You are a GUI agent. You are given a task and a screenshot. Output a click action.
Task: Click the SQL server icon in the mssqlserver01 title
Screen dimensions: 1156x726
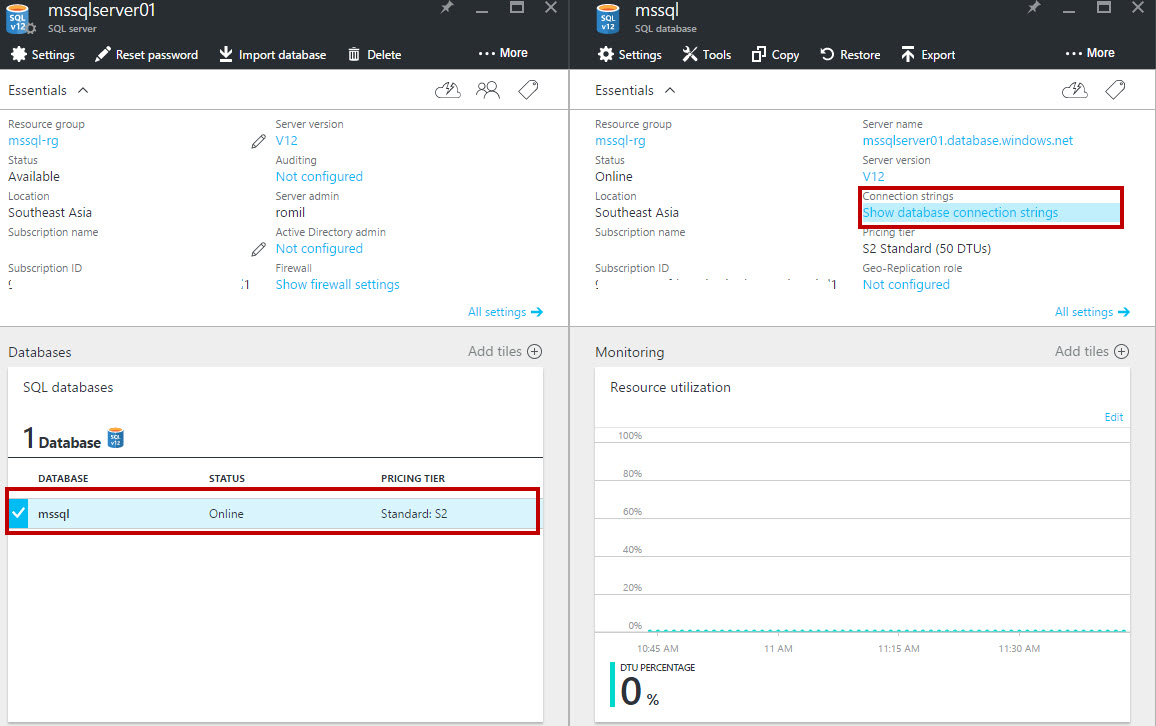point(19,18)
